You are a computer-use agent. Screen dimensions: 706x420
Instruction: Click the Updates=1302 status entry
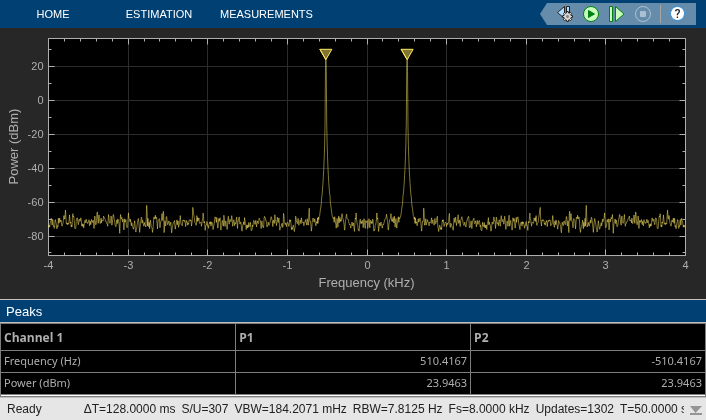point(575,409)
